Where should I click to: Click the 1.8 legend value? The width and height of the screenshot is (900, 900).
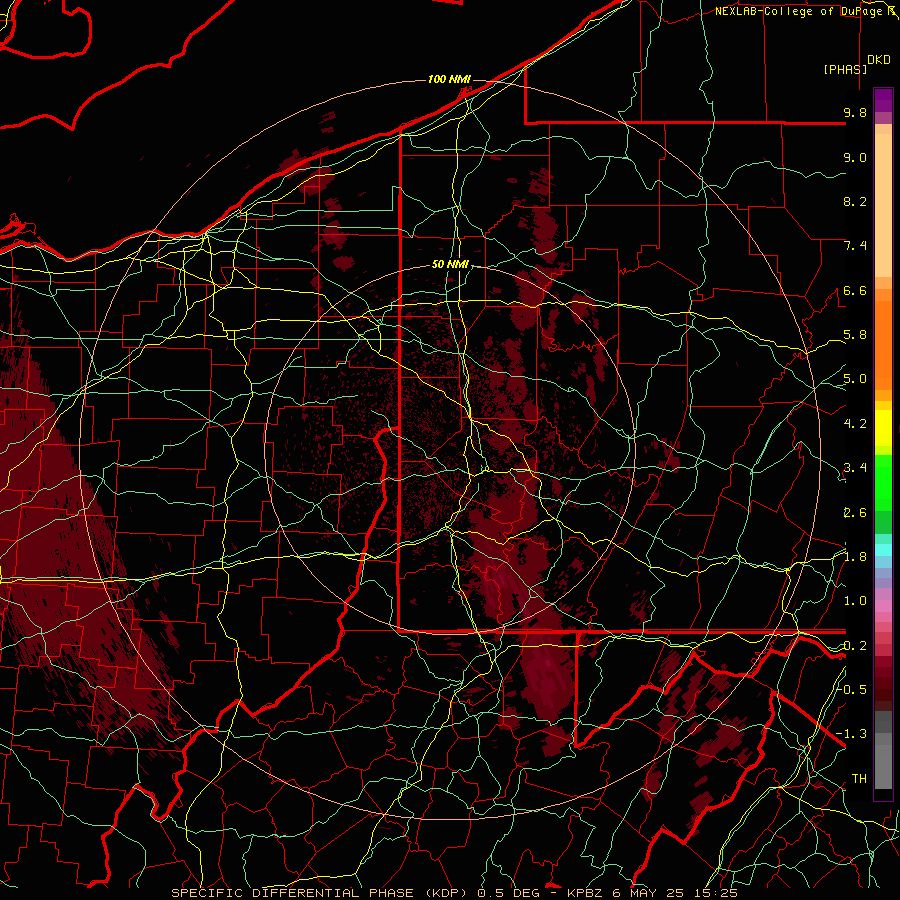[x=855, y=557]
